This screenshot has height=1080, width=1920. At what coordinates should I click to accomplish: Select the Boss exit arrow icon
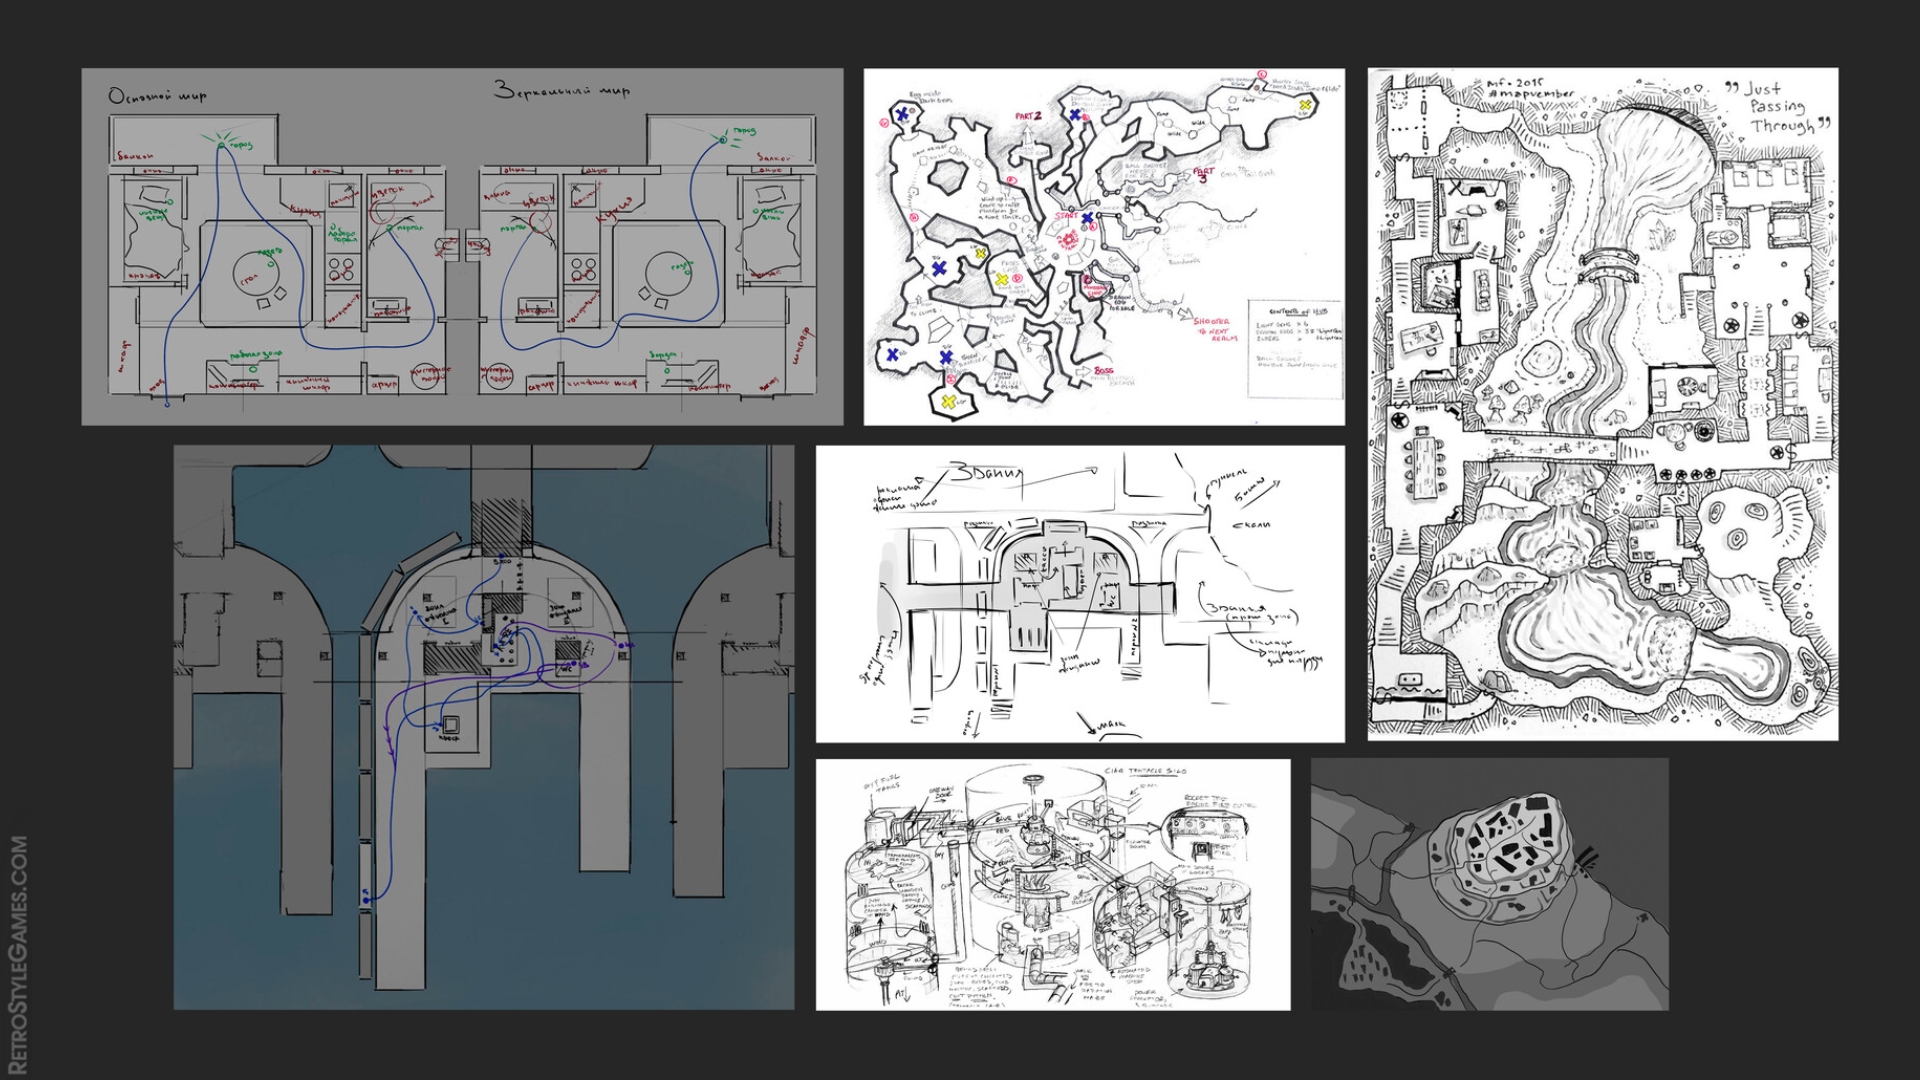(x=1081, y=371)
